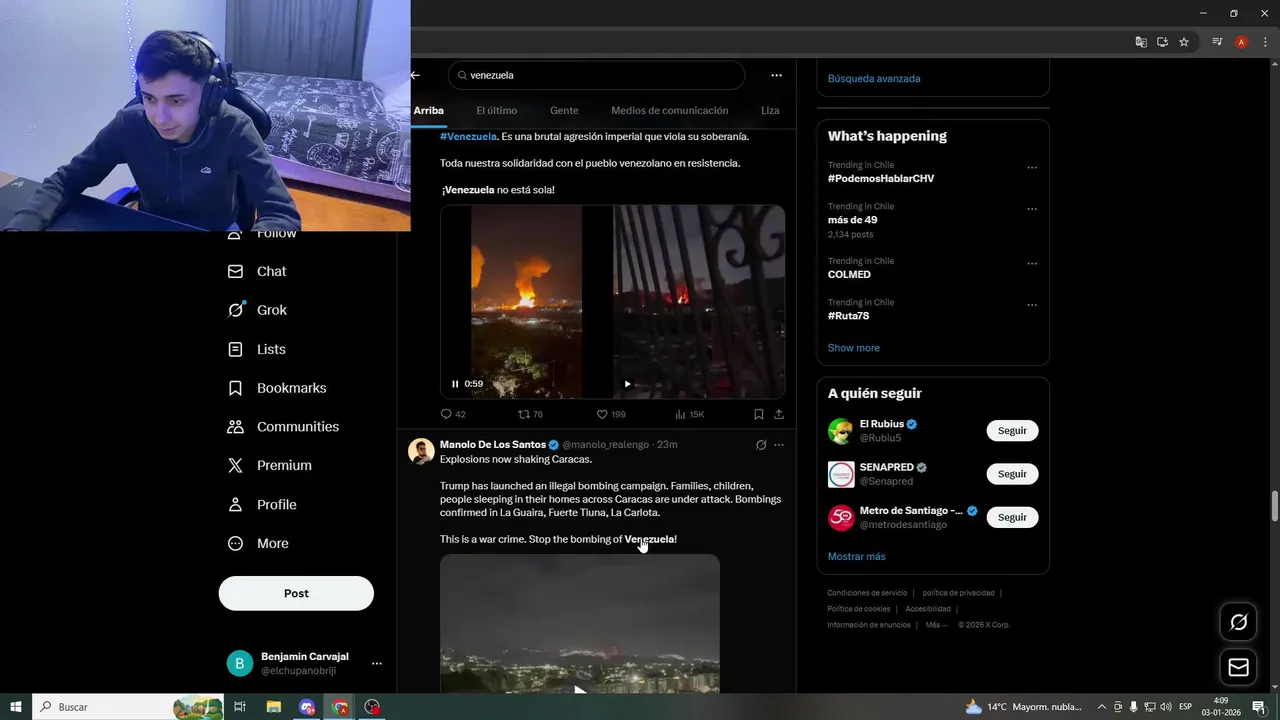Viewport: 1280px width, 720px height.
Task: Open options for COLMED trend
Action: pyautogui.click(x=1032, y=264)
